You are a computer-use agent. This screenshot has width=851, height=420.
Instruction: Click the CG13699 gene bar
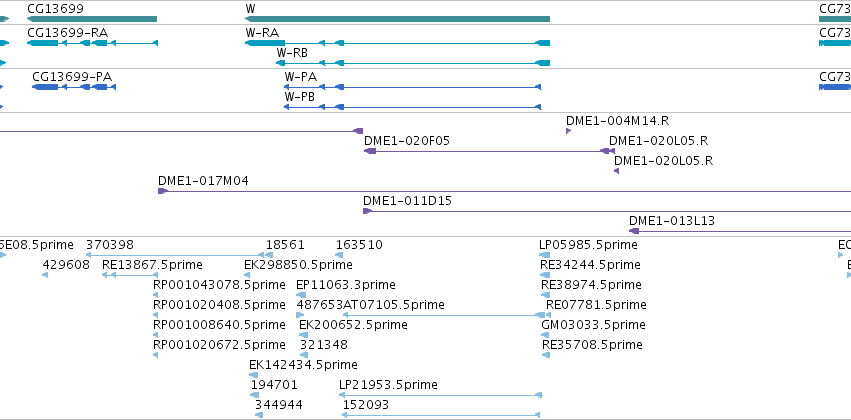[x=92, y=19]
